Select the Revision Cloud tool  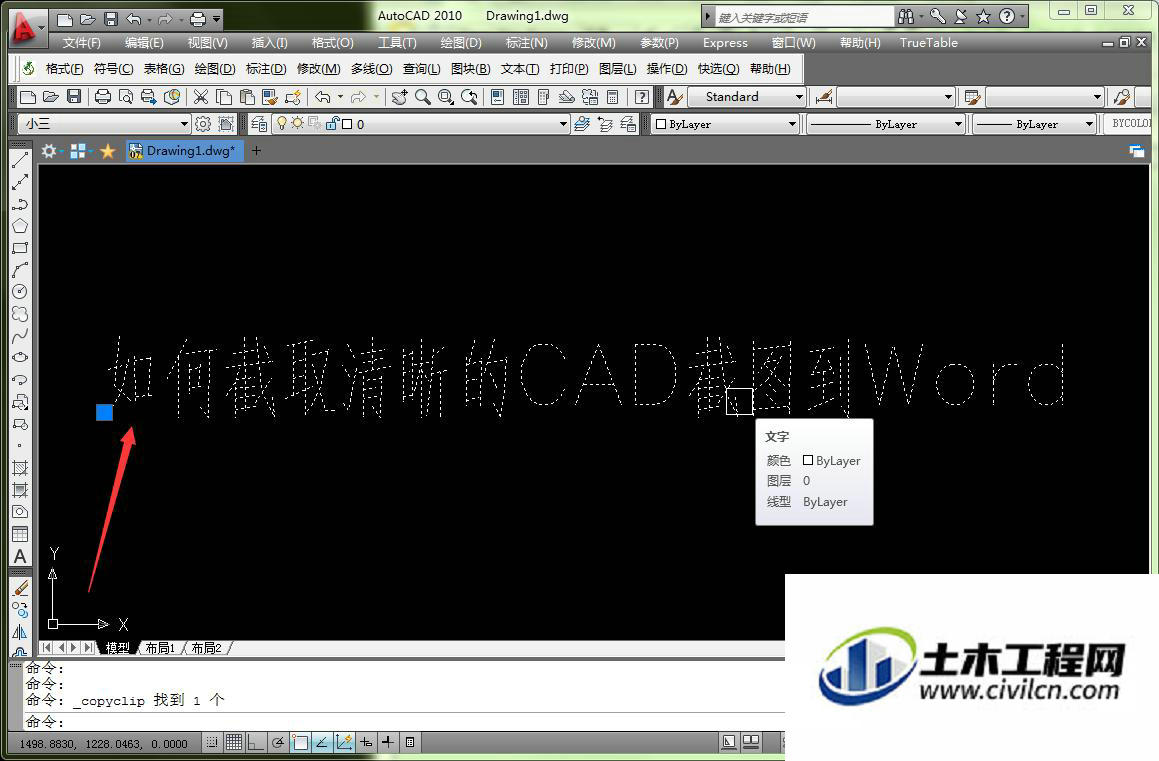point(20,314)
